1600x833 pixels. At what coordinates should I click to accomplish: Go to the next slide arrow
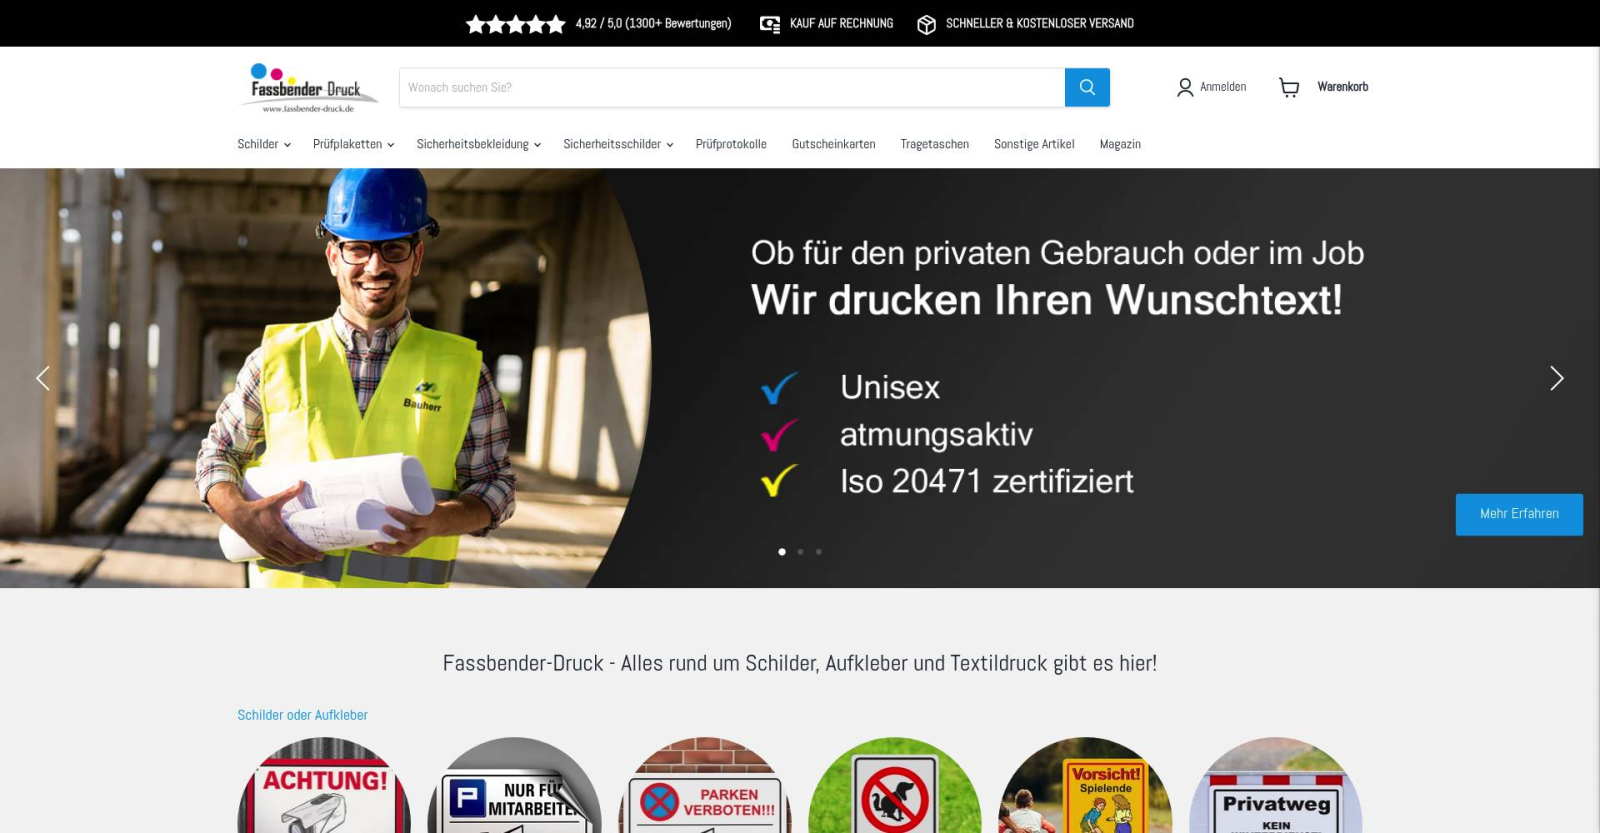(1556, 378)
